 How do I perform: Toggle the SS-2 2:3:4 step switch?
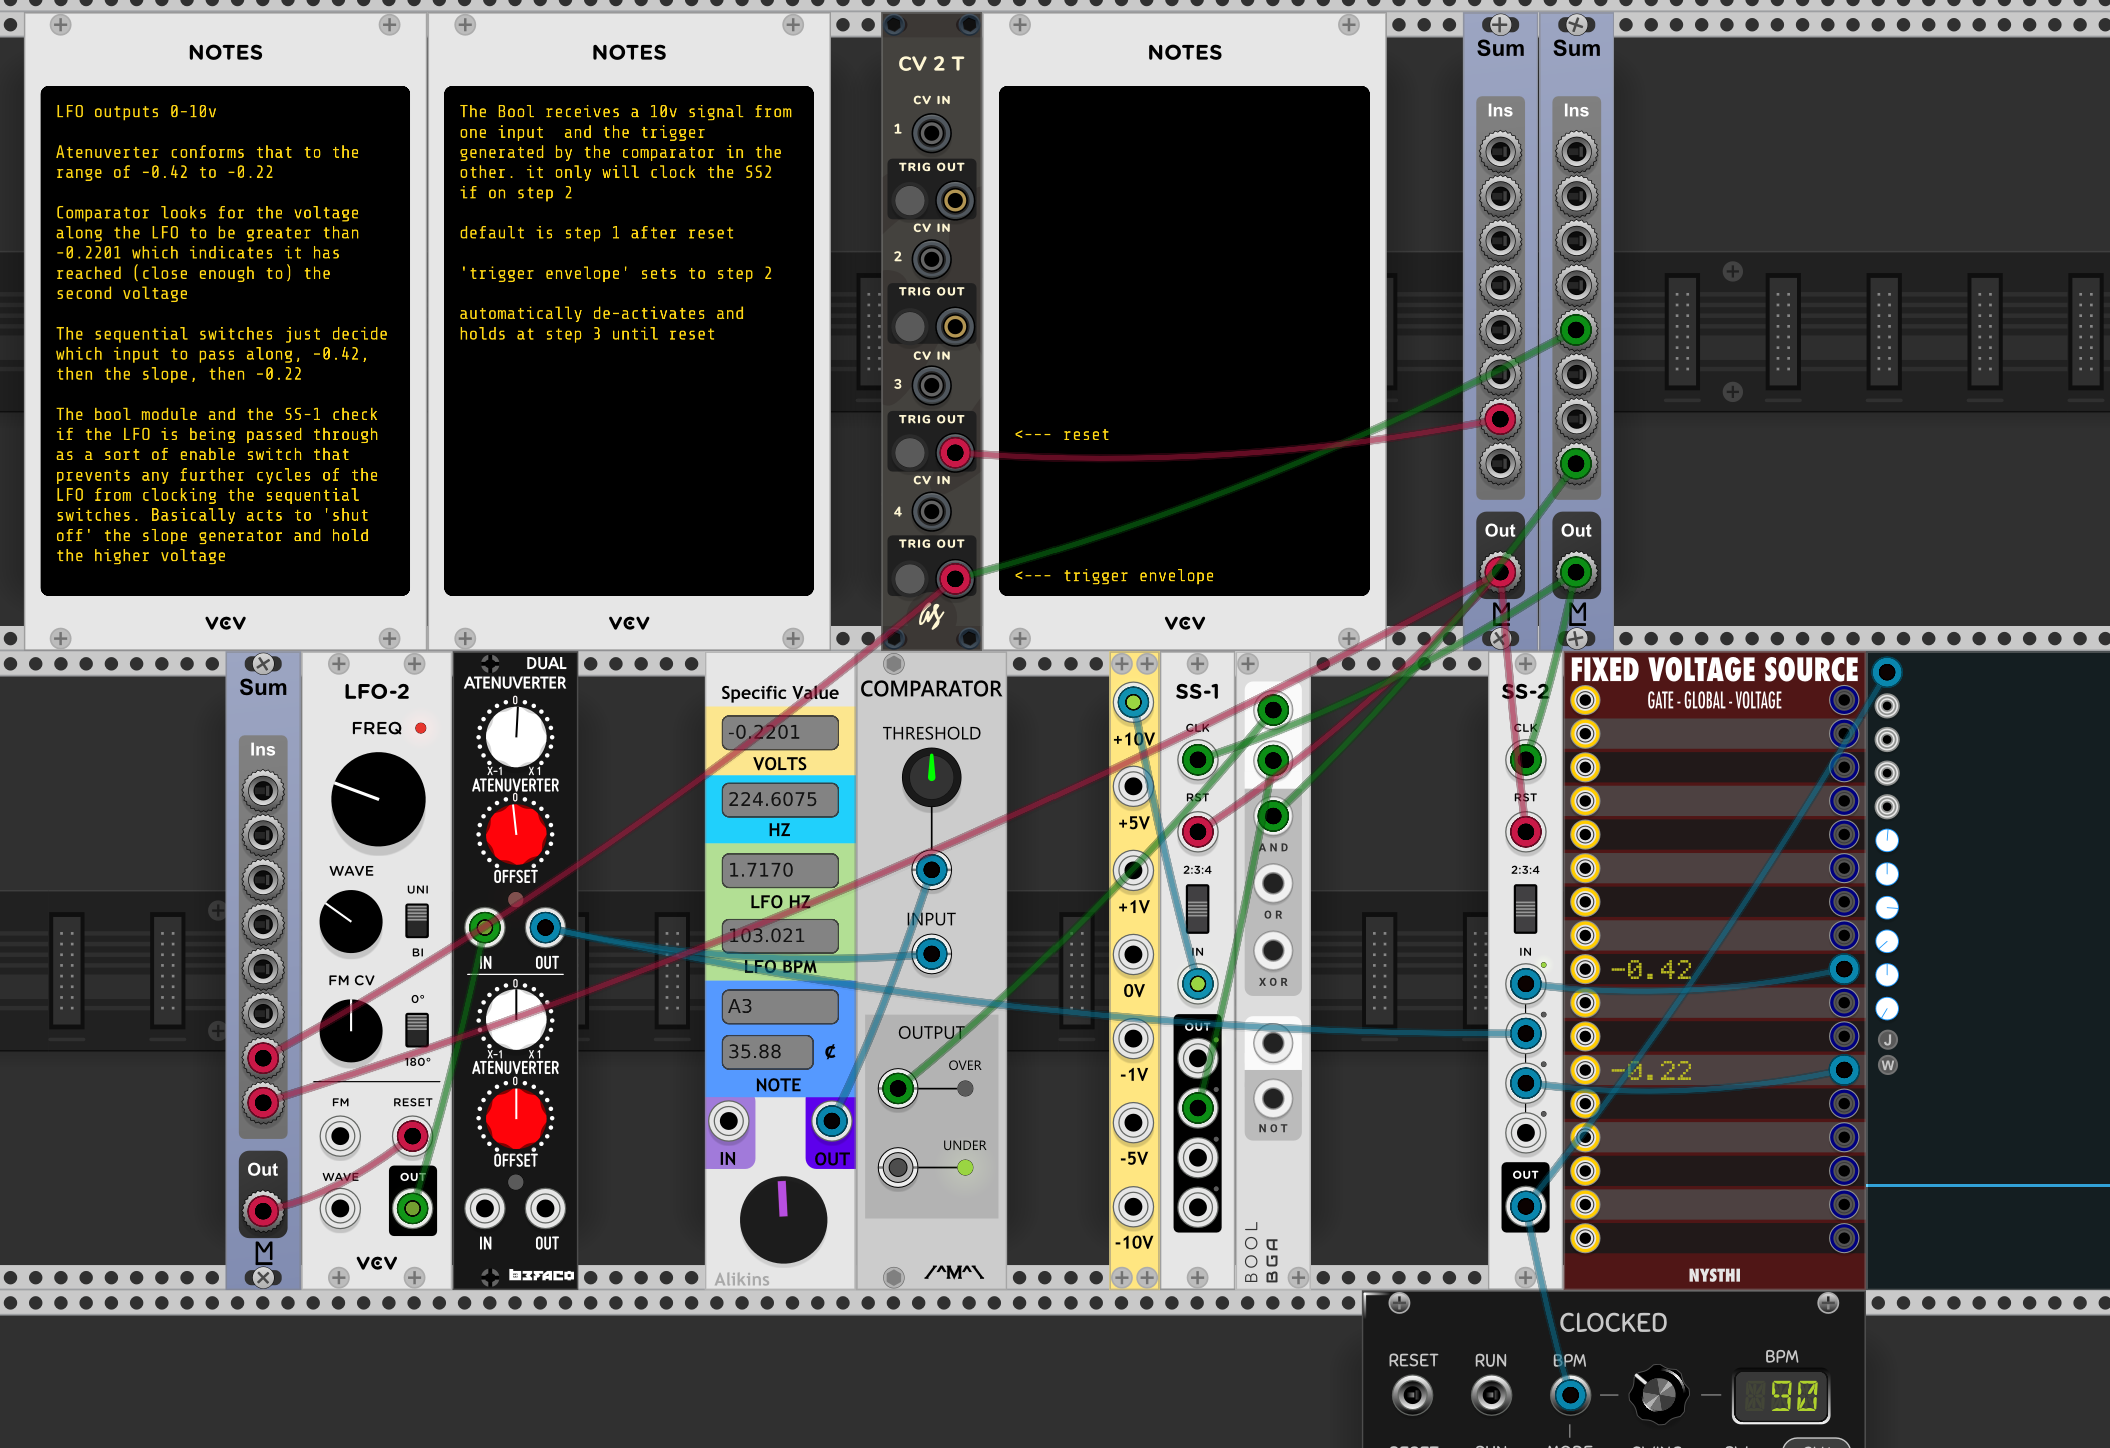[x=1525, y=908]
